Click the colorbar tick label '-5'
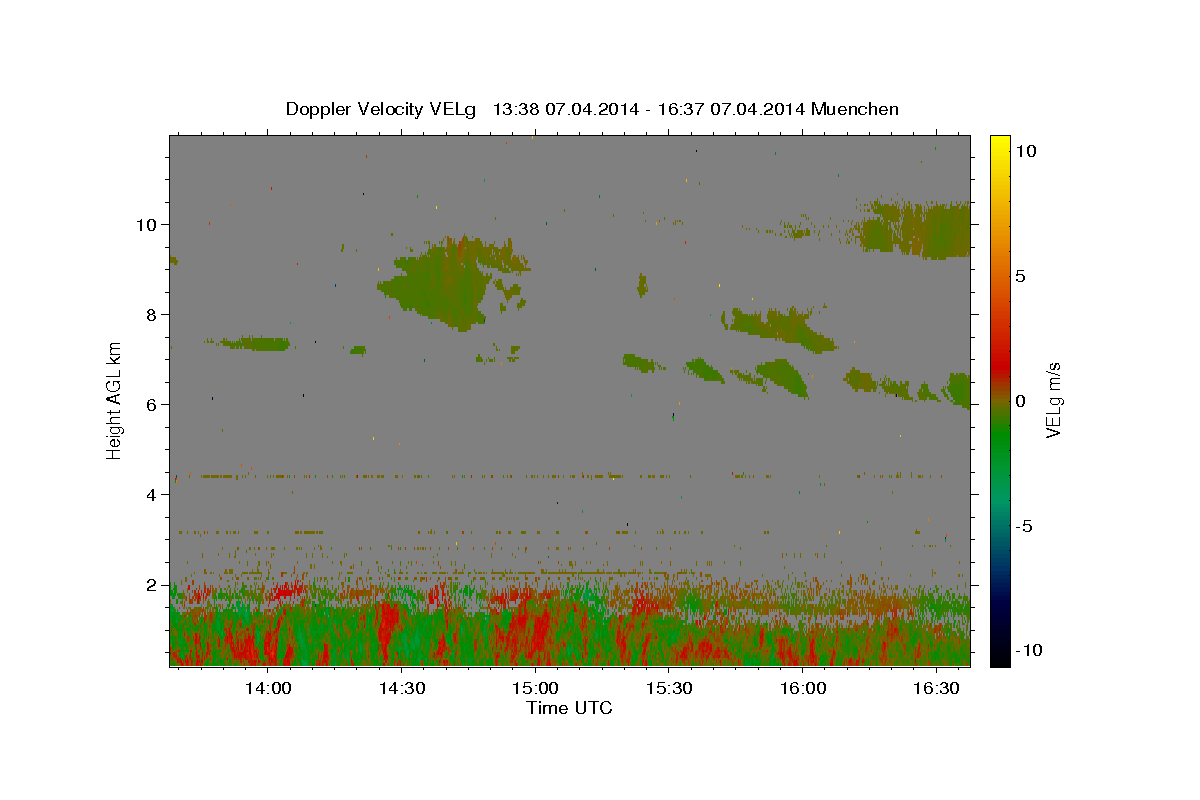The height and width of the screenshot is (800, 1200). click(1023, 526)
